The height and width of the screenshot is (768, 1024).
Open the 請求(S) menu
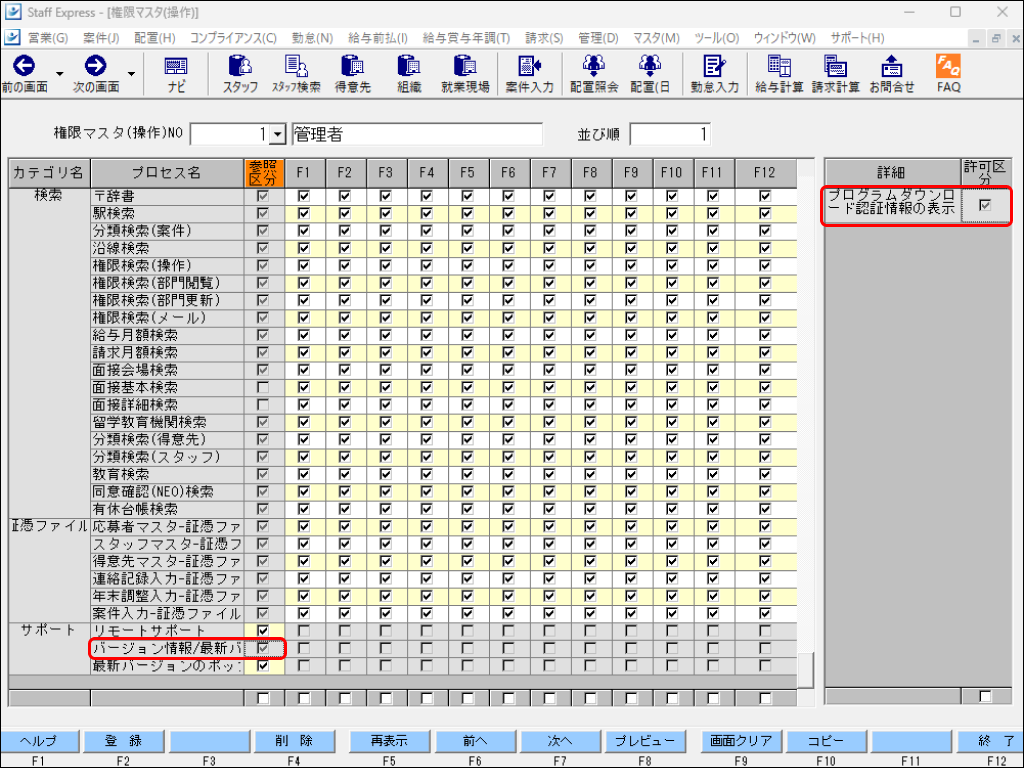pos(544,38)
